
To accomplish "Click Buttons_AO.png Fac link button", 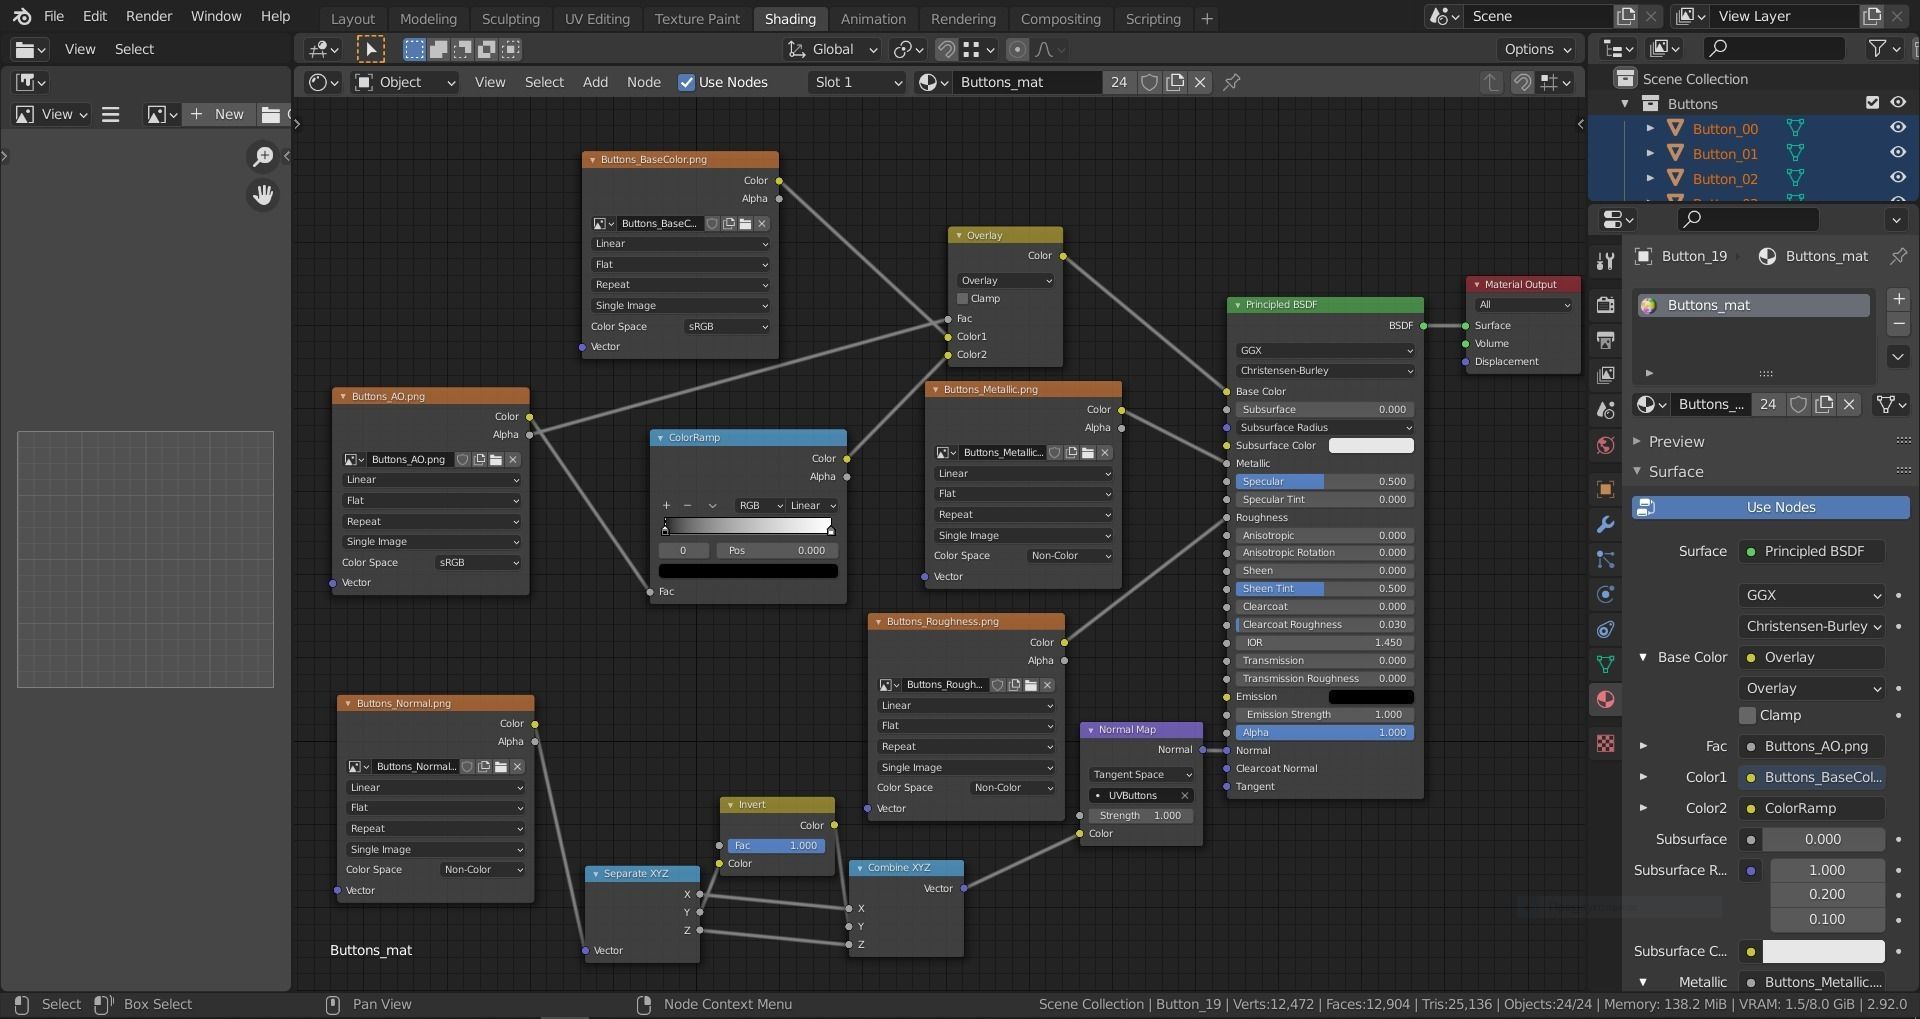I will tap(1812, 746).
